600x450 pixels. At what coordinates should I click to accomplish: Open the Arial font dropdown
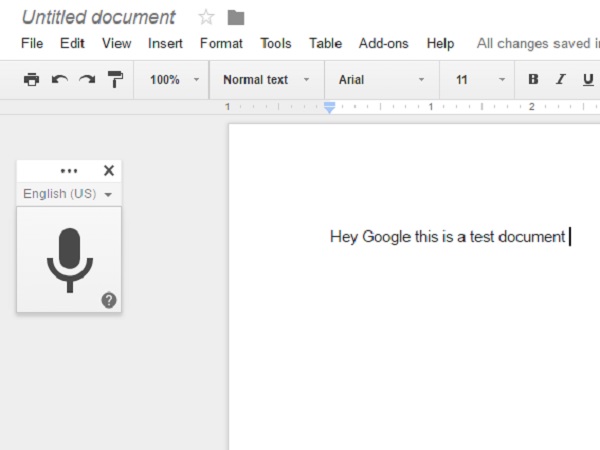point(381,80)
